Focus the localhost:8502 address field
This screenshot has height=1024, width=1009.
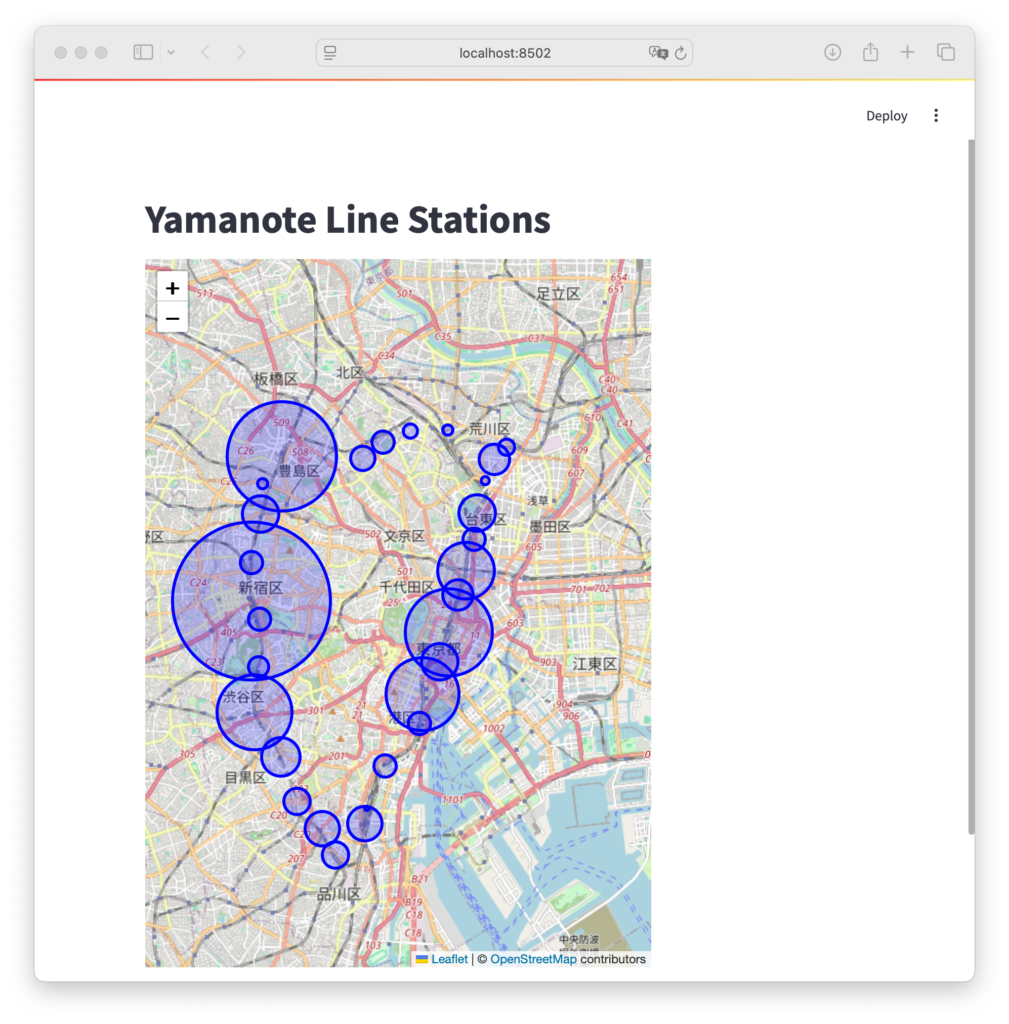coord(504,53)
